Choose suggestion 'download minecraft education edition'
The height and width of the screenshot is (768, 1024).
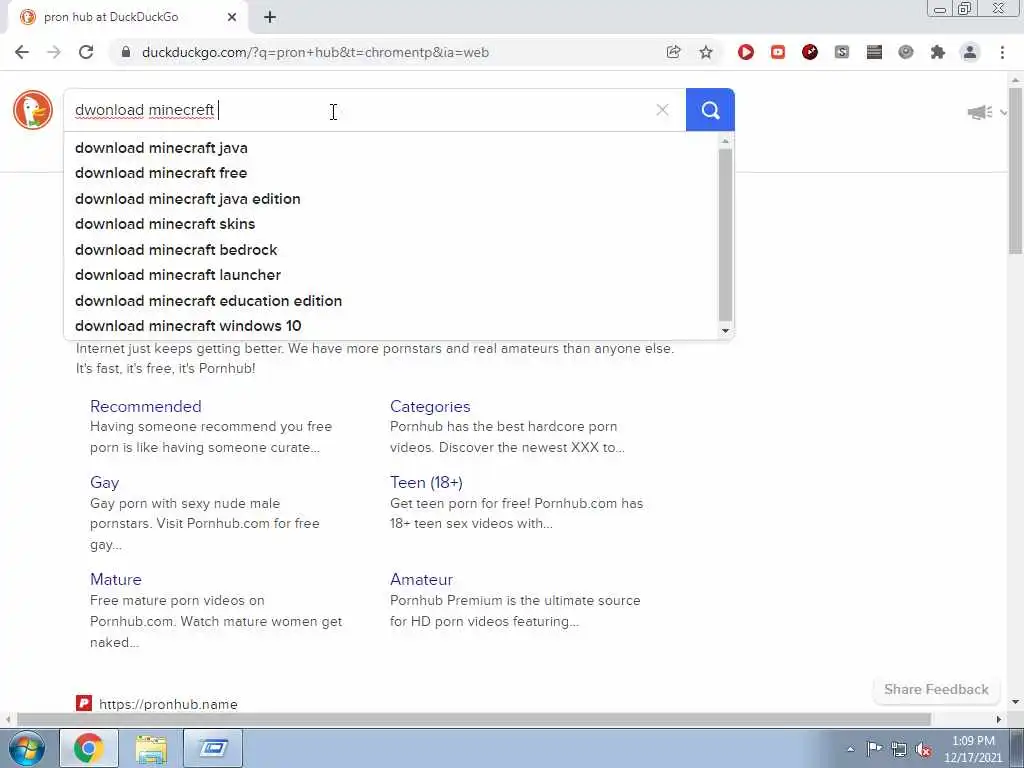(391, 300)
